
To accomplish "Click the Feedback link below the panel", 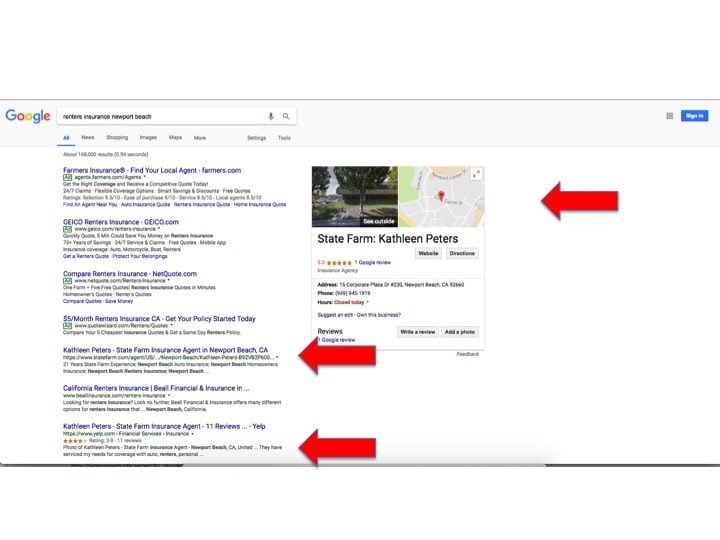I will pyautogui.click(x=467, y=354).
